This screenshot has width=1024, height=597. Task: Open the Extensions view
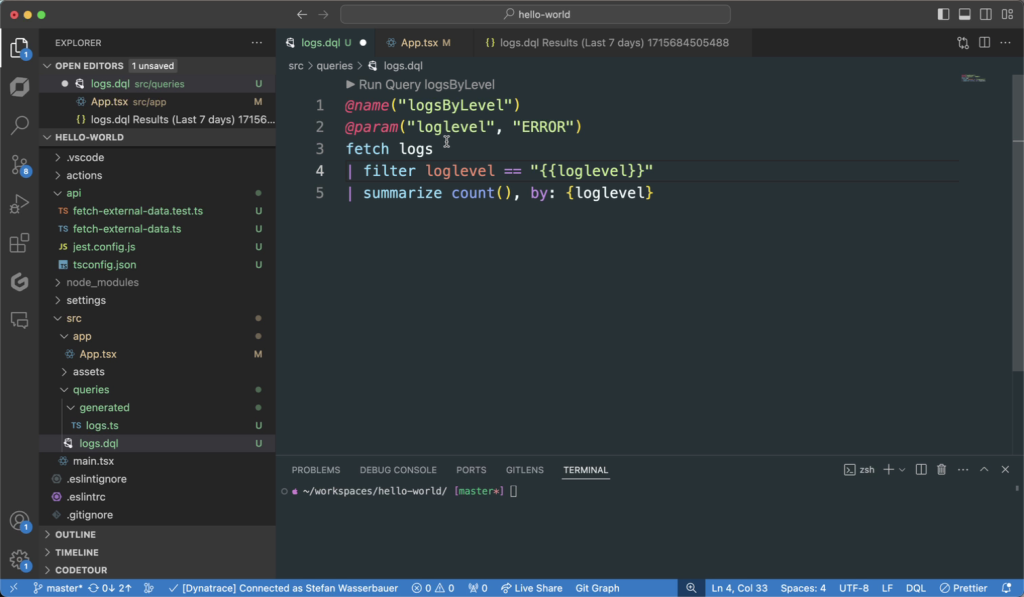[20, 242]
